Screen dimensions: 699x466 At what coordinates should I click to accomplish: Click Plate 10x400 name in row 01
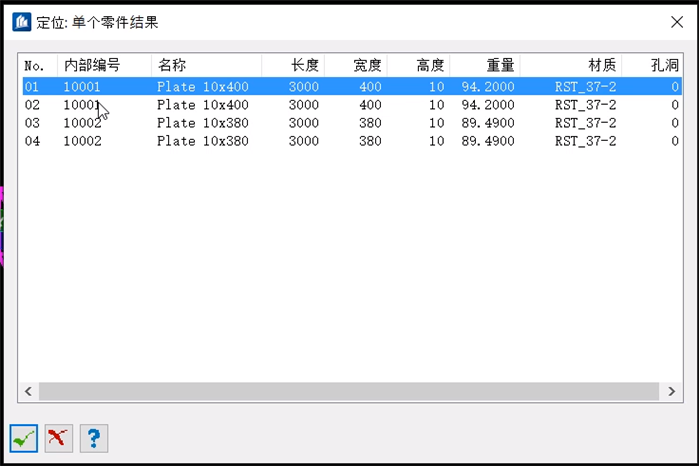203,87
